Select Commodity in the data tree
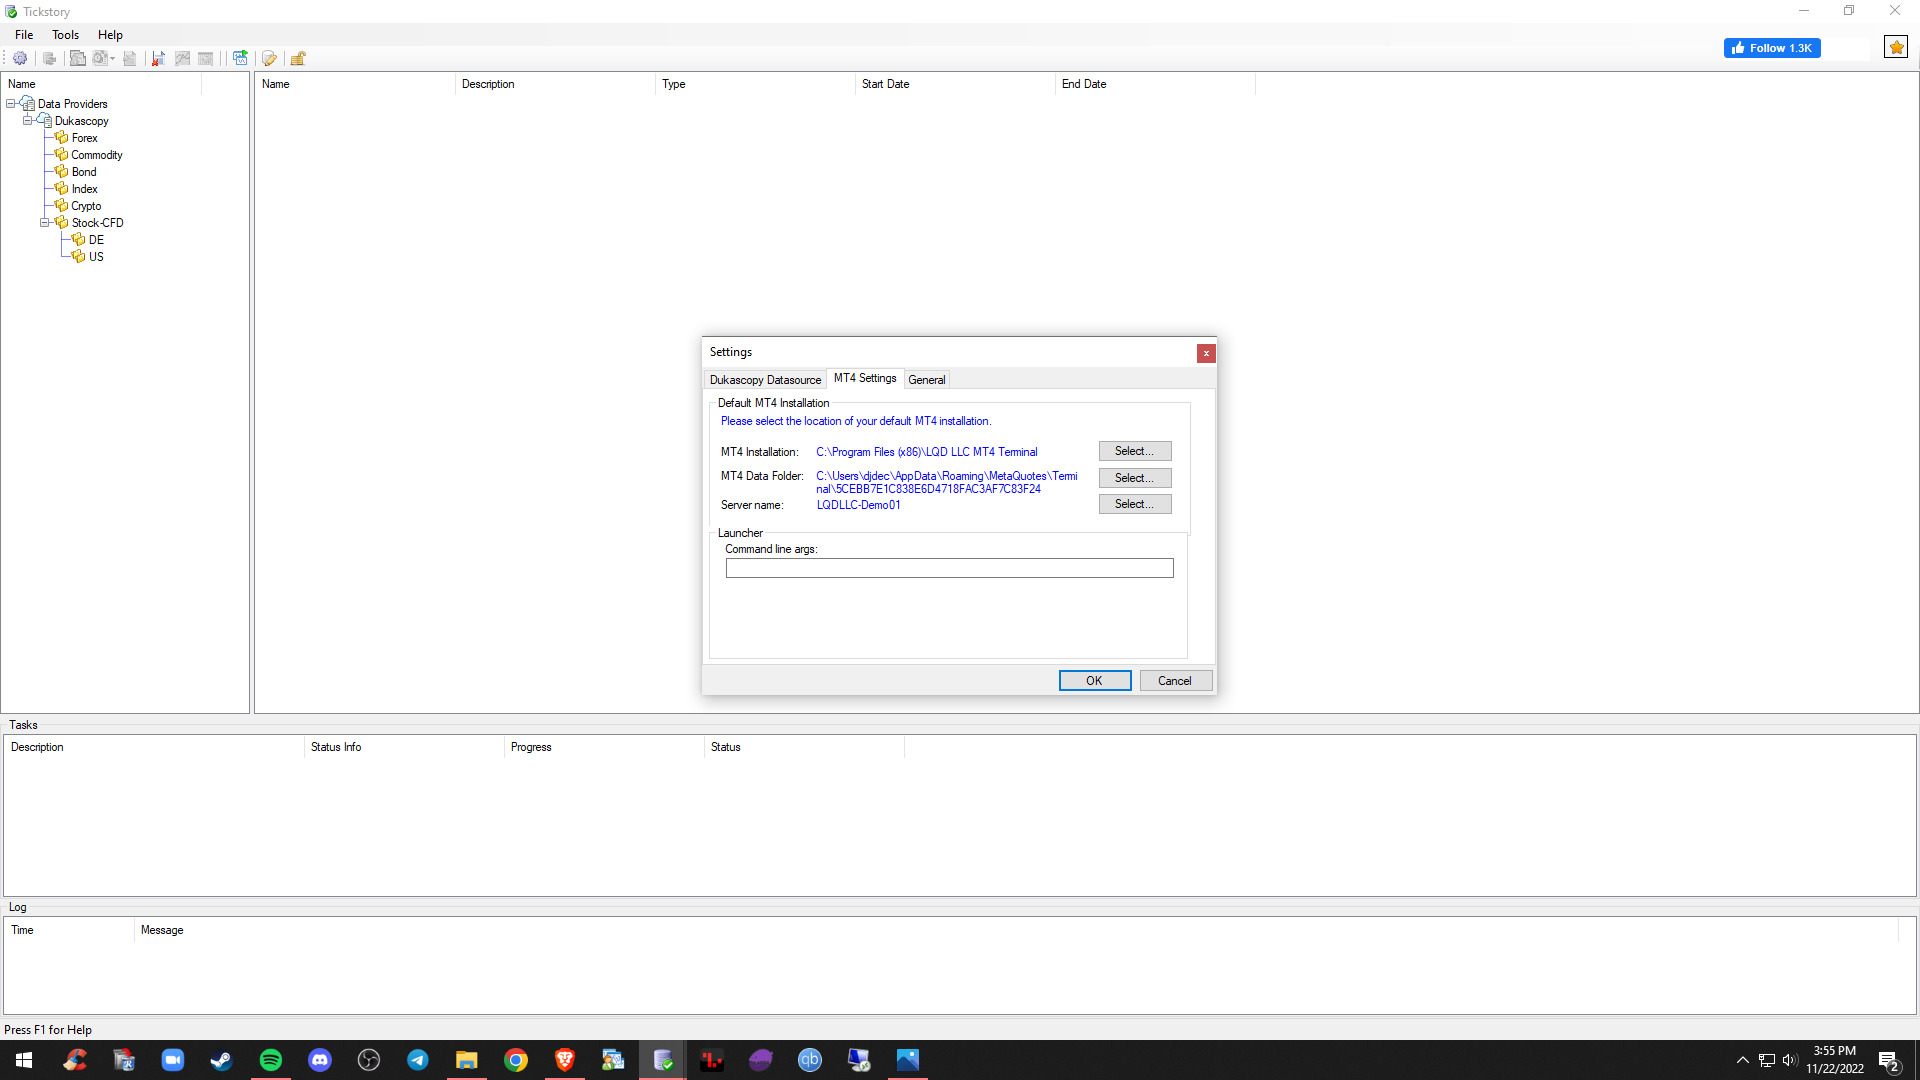 click(97, 155)
